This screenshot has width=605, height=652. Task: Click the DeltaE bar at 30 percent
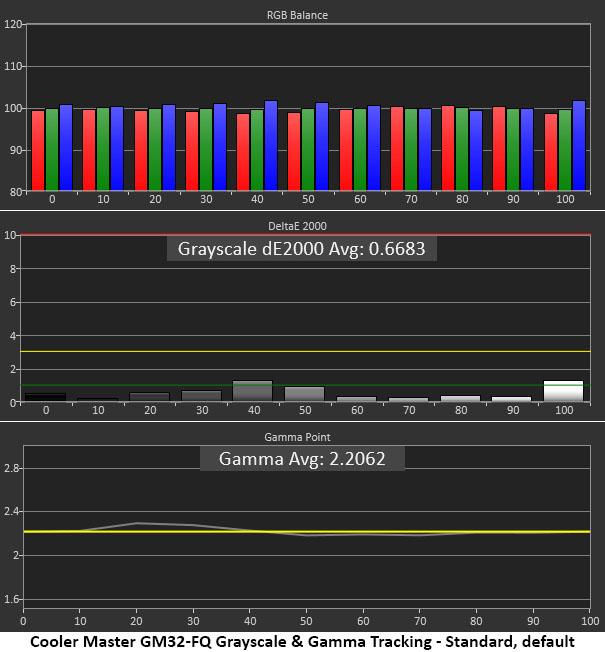click(x=202, y=396)
